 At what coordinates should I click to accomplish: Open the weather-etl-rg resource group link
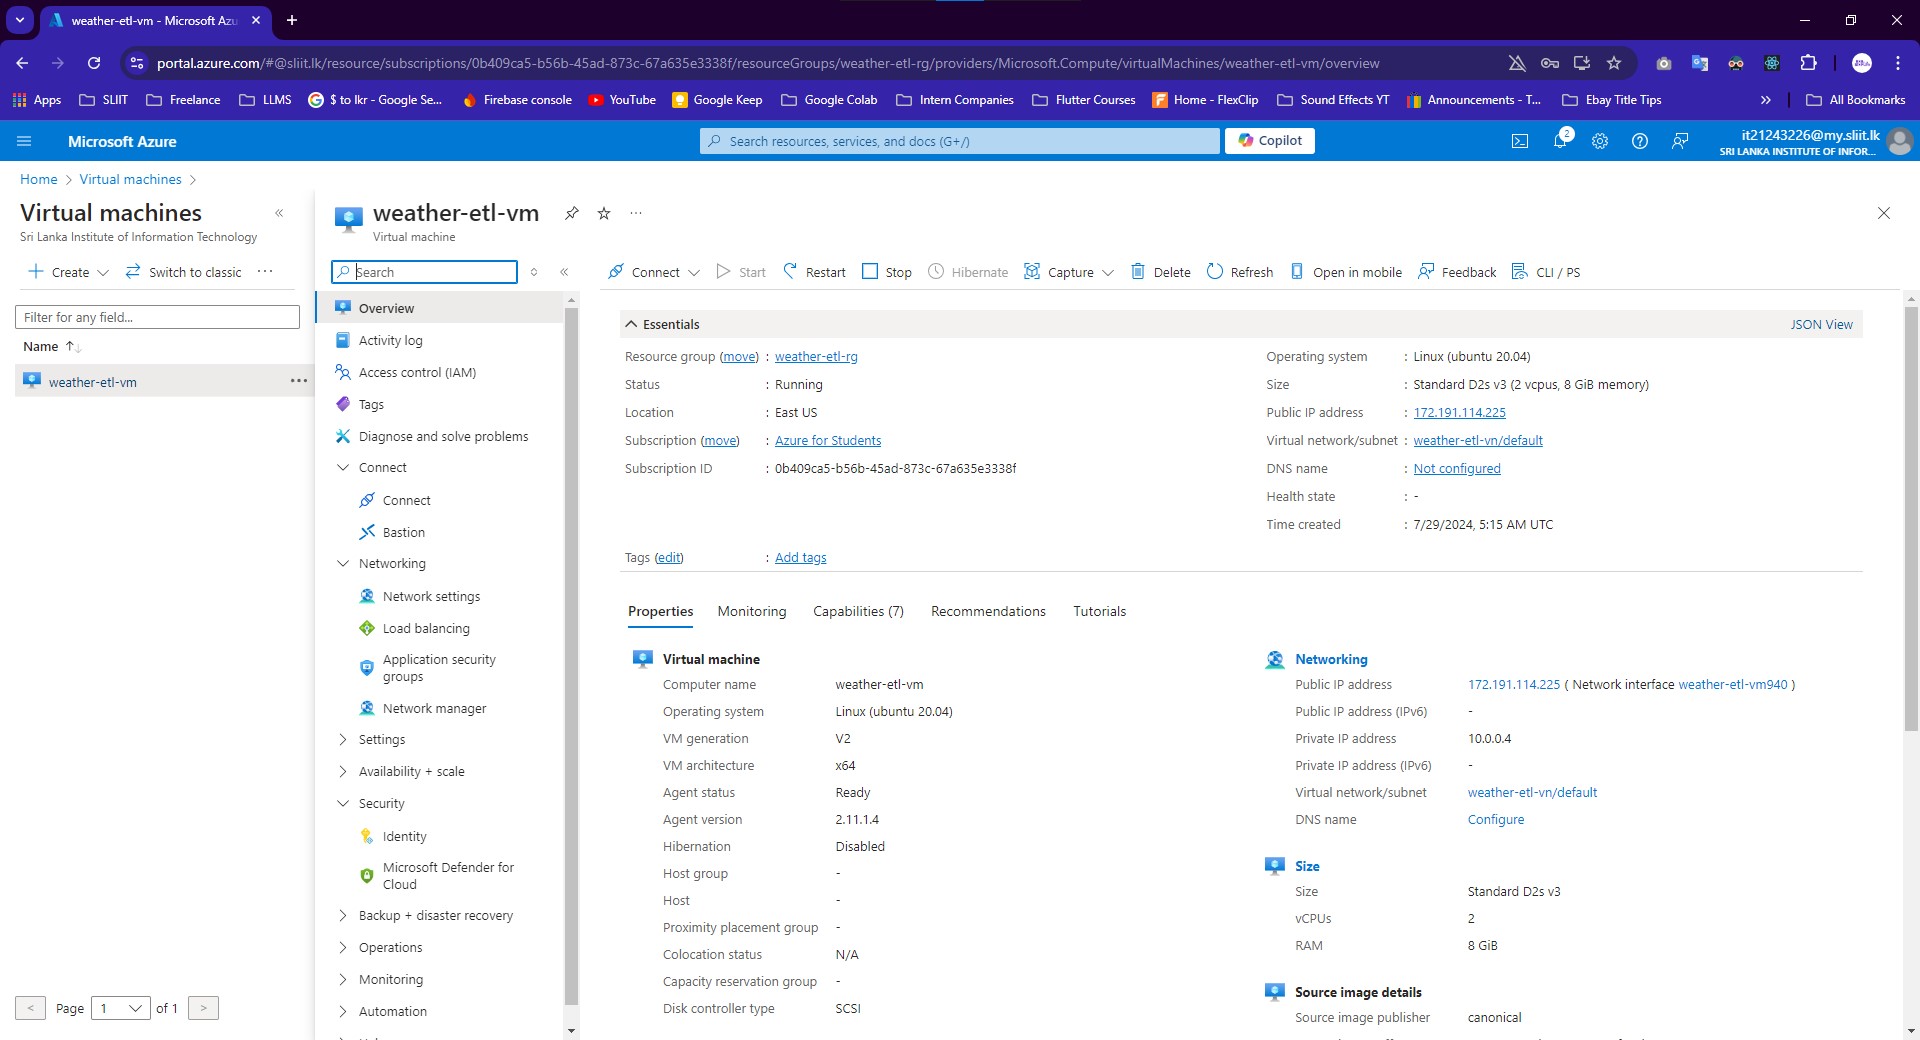(x=816, y=356)
